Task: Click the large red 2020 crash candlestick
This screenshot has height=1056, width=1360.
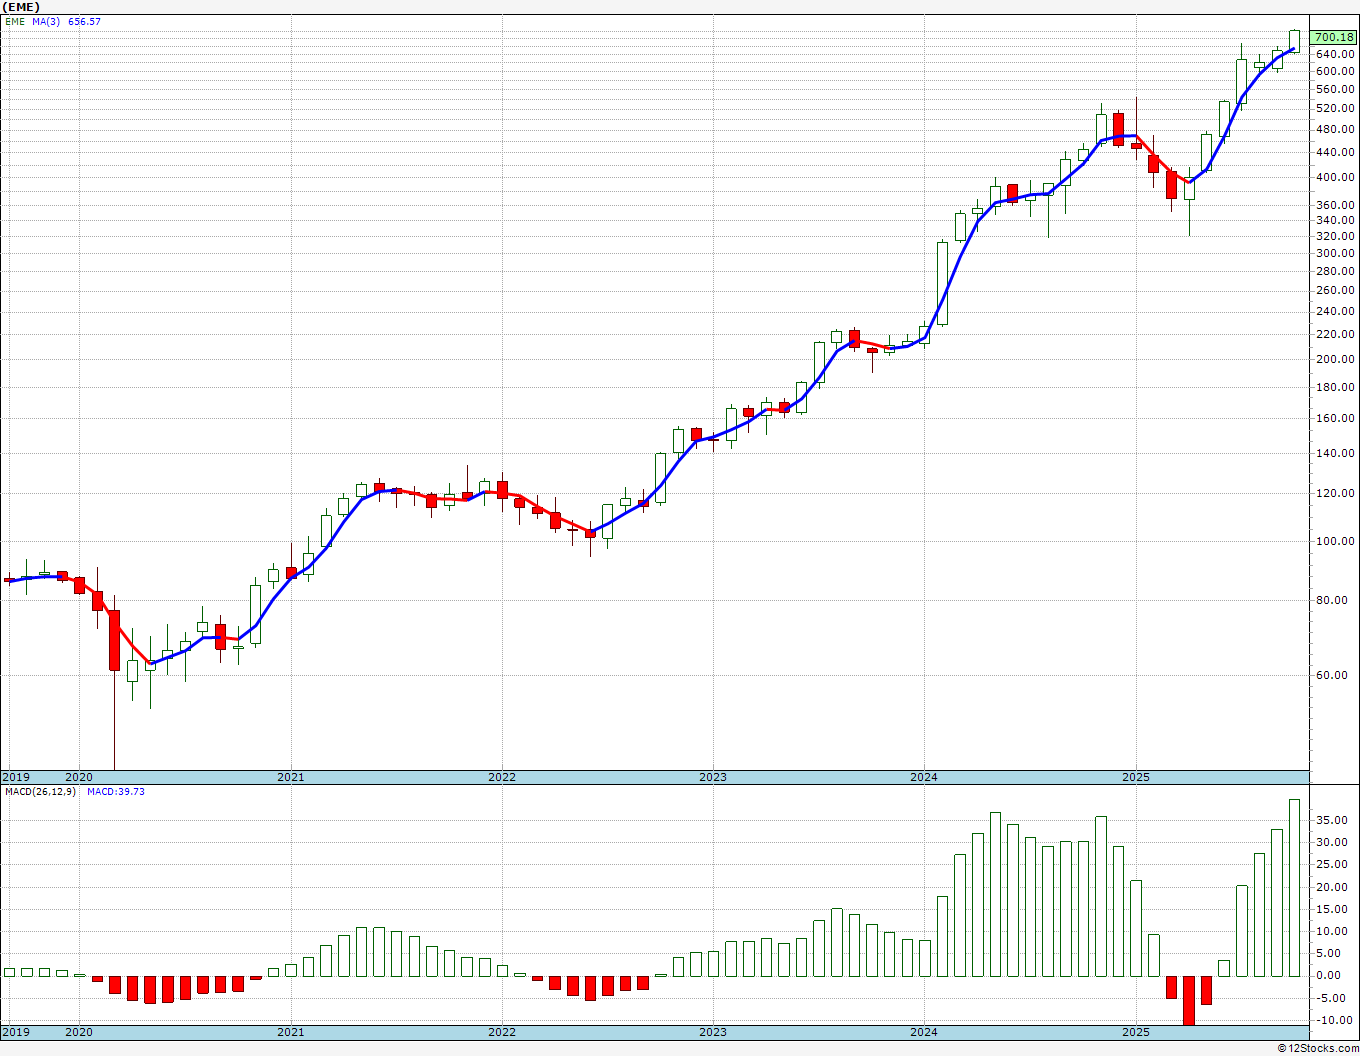Action: (x=115, y=640)
